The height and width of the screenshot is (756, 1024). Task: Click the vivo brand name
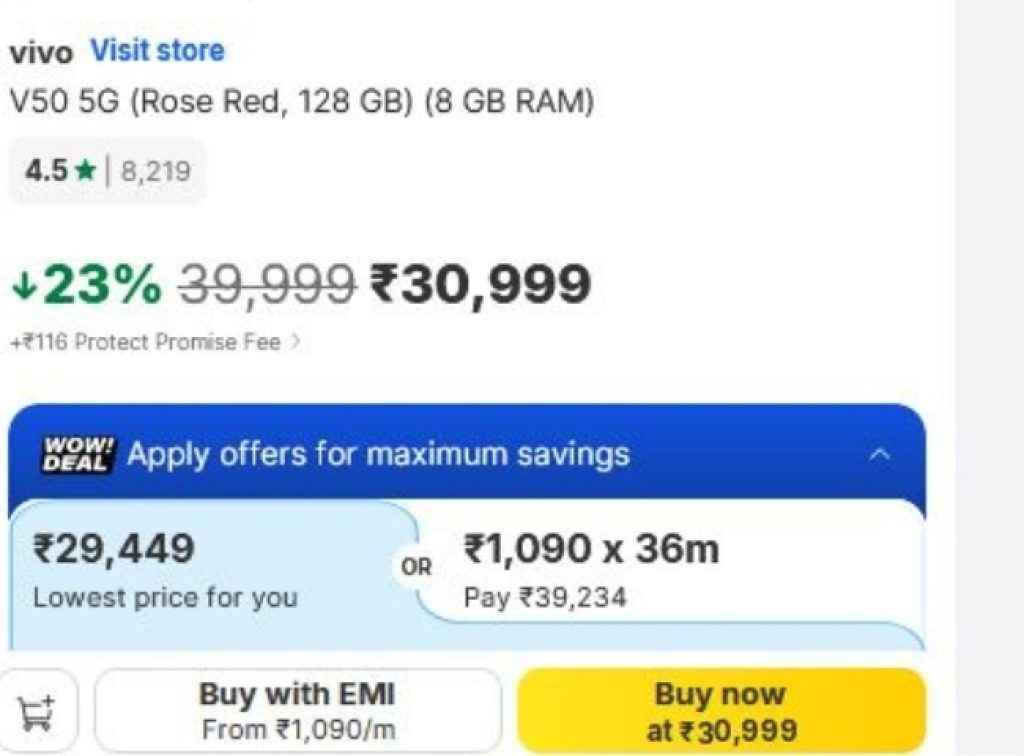41,52
